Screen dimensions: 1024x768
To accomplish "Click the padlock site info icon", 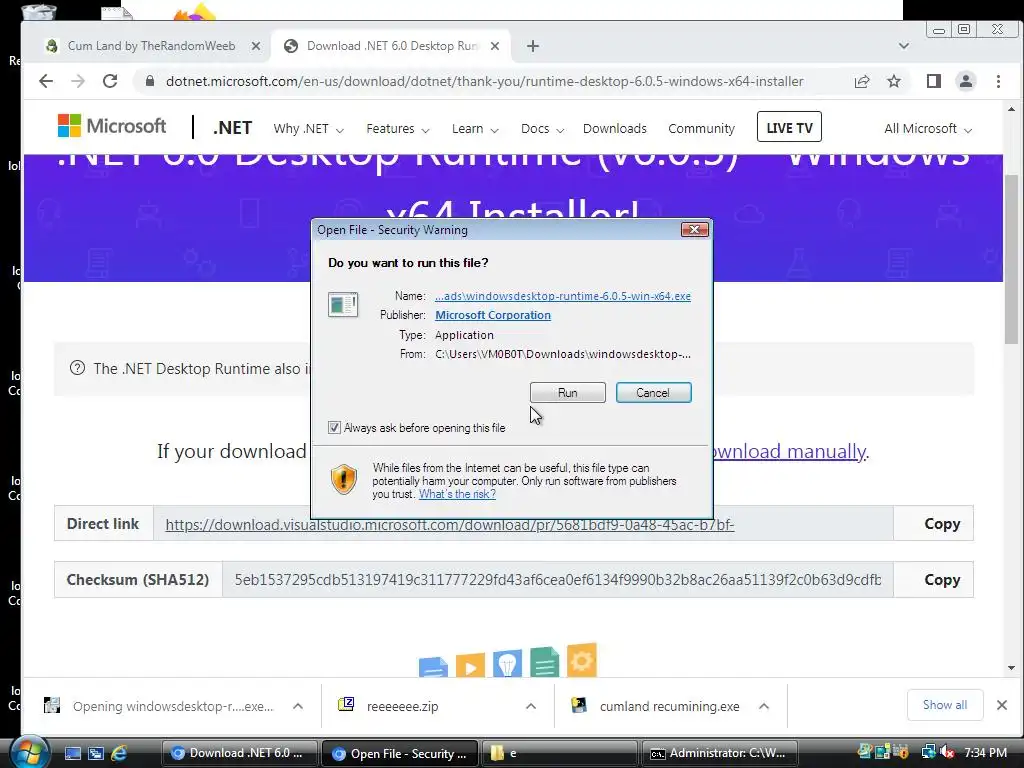I will (150, 81).
